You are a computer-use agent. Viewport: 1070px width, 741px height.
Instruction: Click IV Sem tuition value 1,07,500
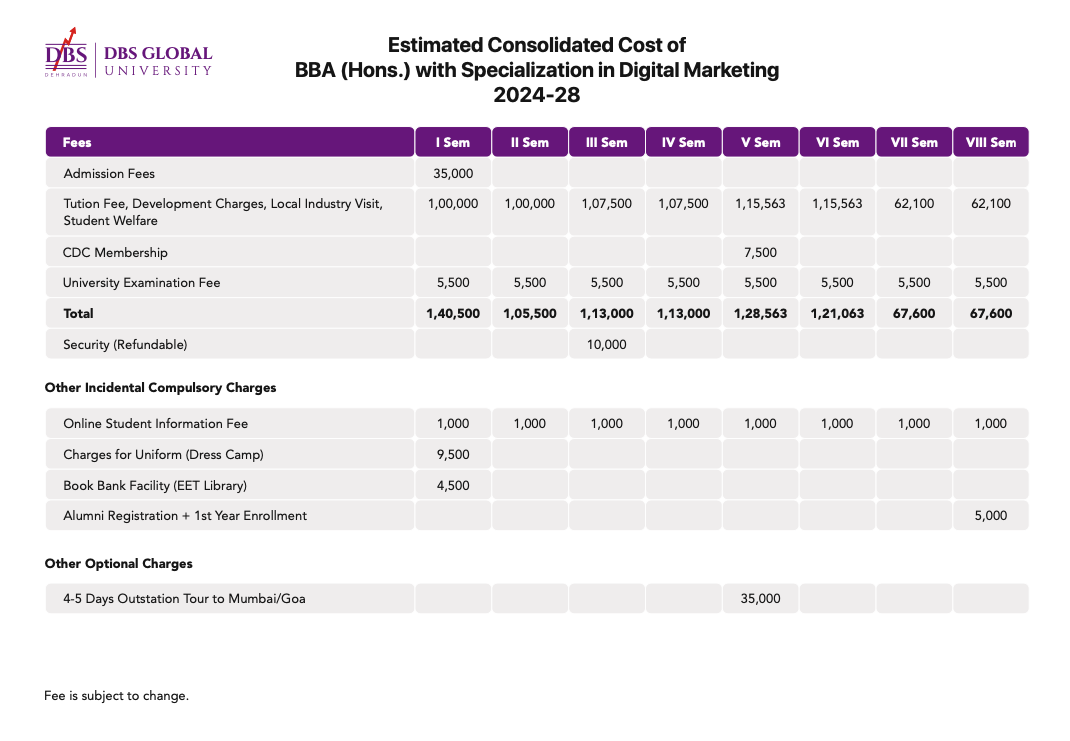click(683, 203)
